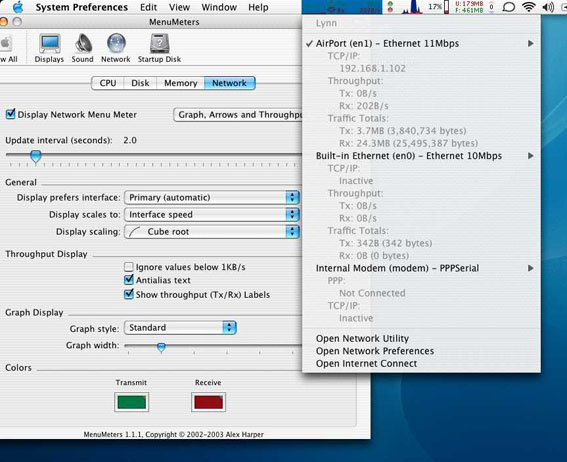The image size is (567, 462).
Task: Click the MenuMeters 1.1.1 copyright text
Action: pos(174,435)
